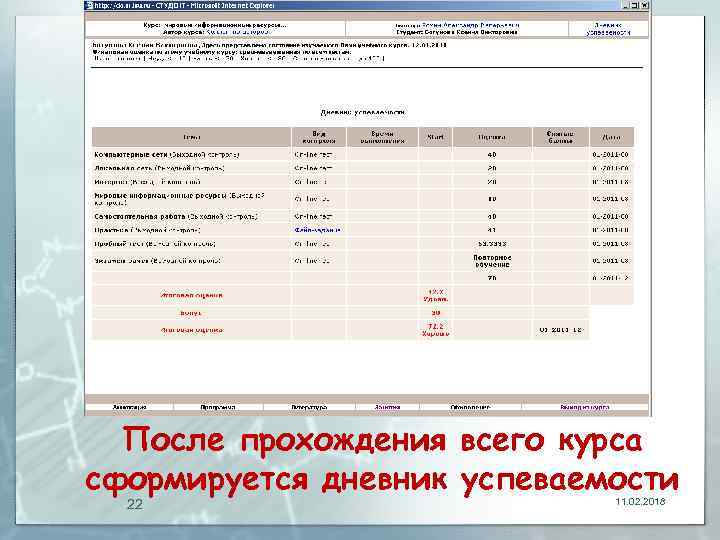This screenshot has width=720, height=540.
Task: Click the Дневник успеваемости page heading
Action: click(363, 112)
